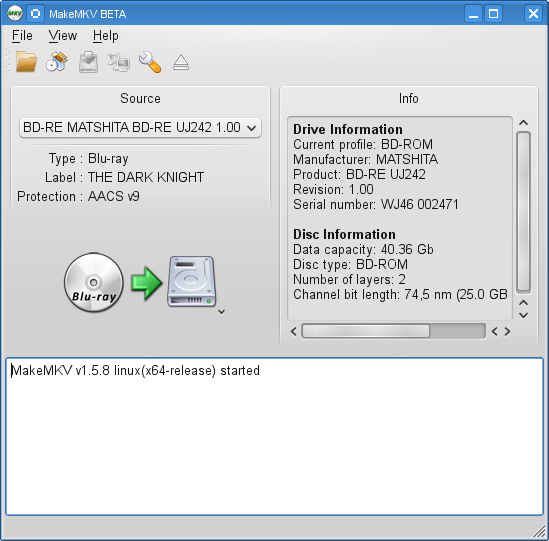Screen dimensions: 549x541
Task: Open the Help menu
Action: [x=105, y=36]
